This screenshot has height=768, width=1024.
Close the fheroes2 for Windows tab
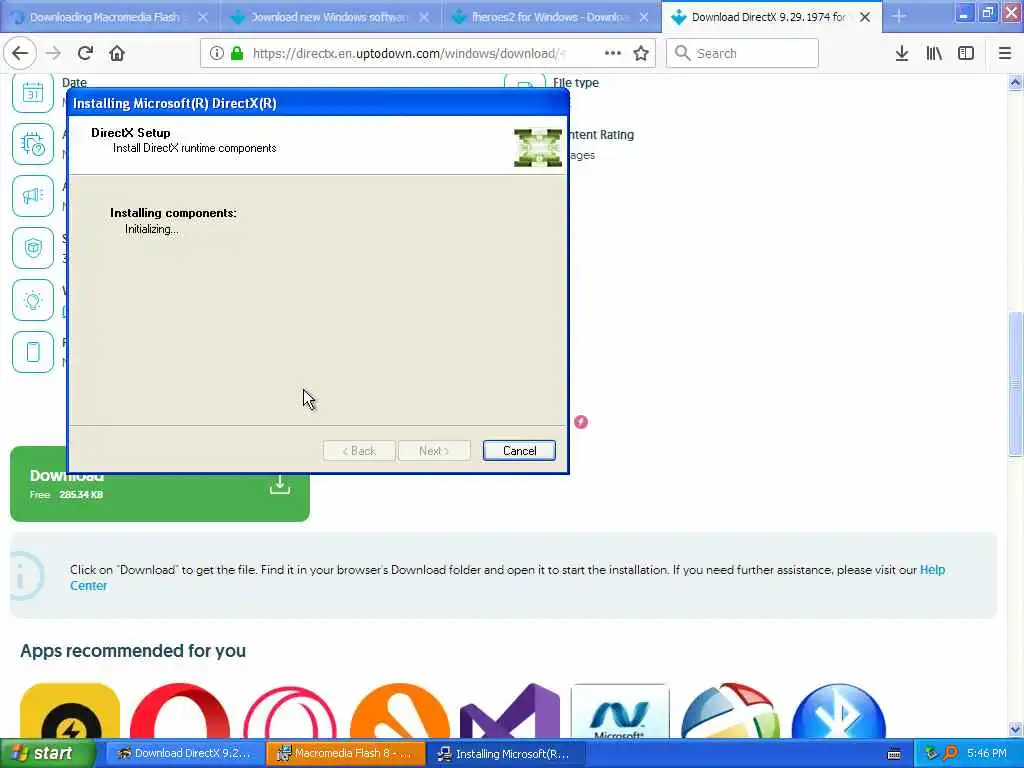pos(644,17)
